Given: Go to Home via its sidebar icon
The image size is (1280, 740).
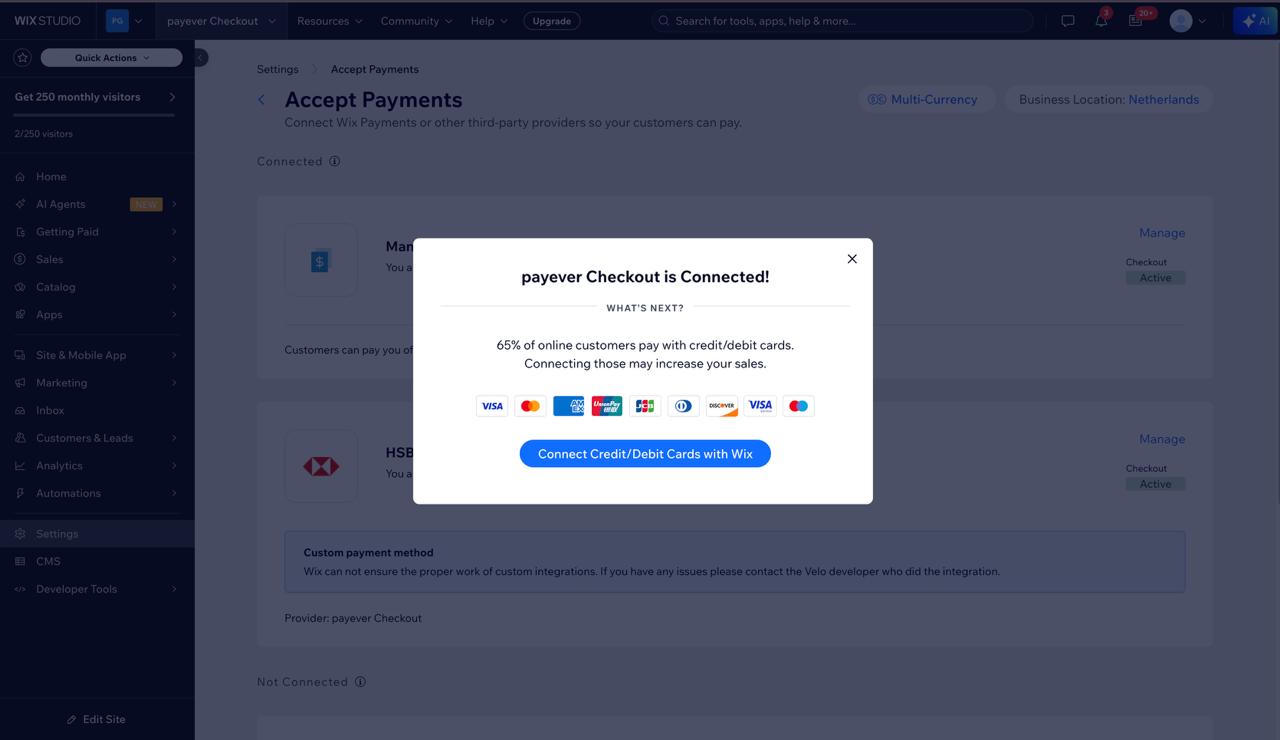Looking at the screenshot, I should (21, 177).
